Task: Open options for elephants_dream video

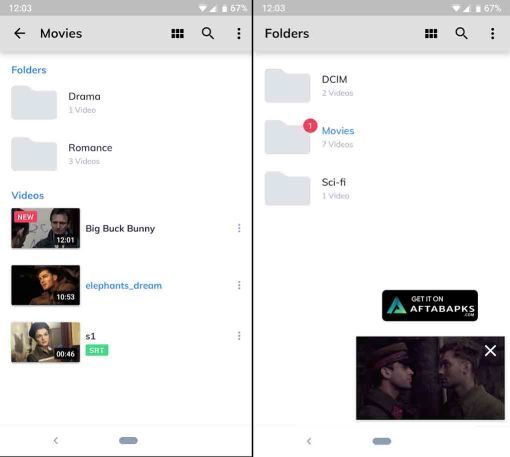Action: (x=239, y=285)
